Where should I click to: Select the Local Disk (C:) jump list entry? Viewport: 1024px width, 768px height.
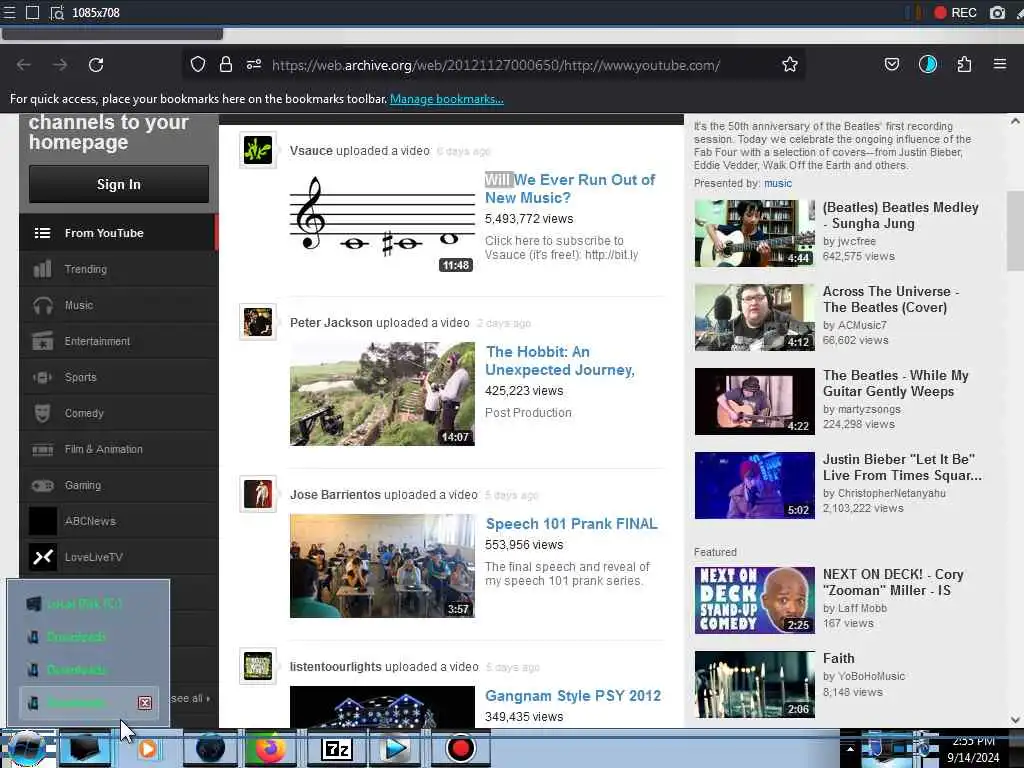(x=89, y=603)
